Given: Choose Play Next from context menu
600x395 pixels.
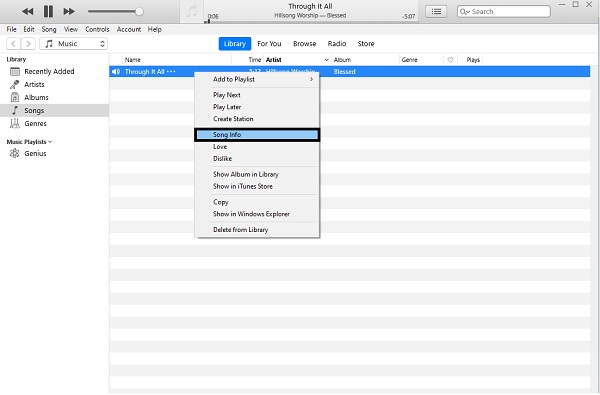Looking at the screenshot, I should pos(257,95).
